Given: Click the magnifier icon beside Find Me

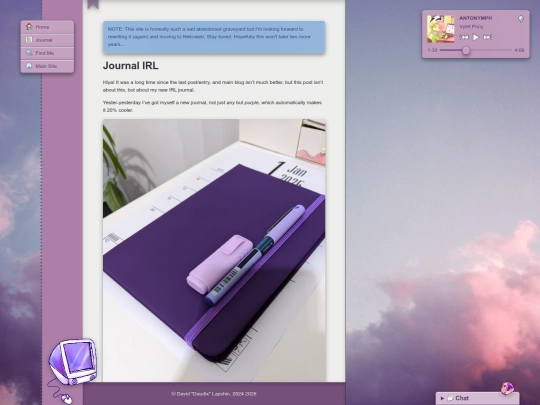Looking at the screenshot, I should (29, 53).
